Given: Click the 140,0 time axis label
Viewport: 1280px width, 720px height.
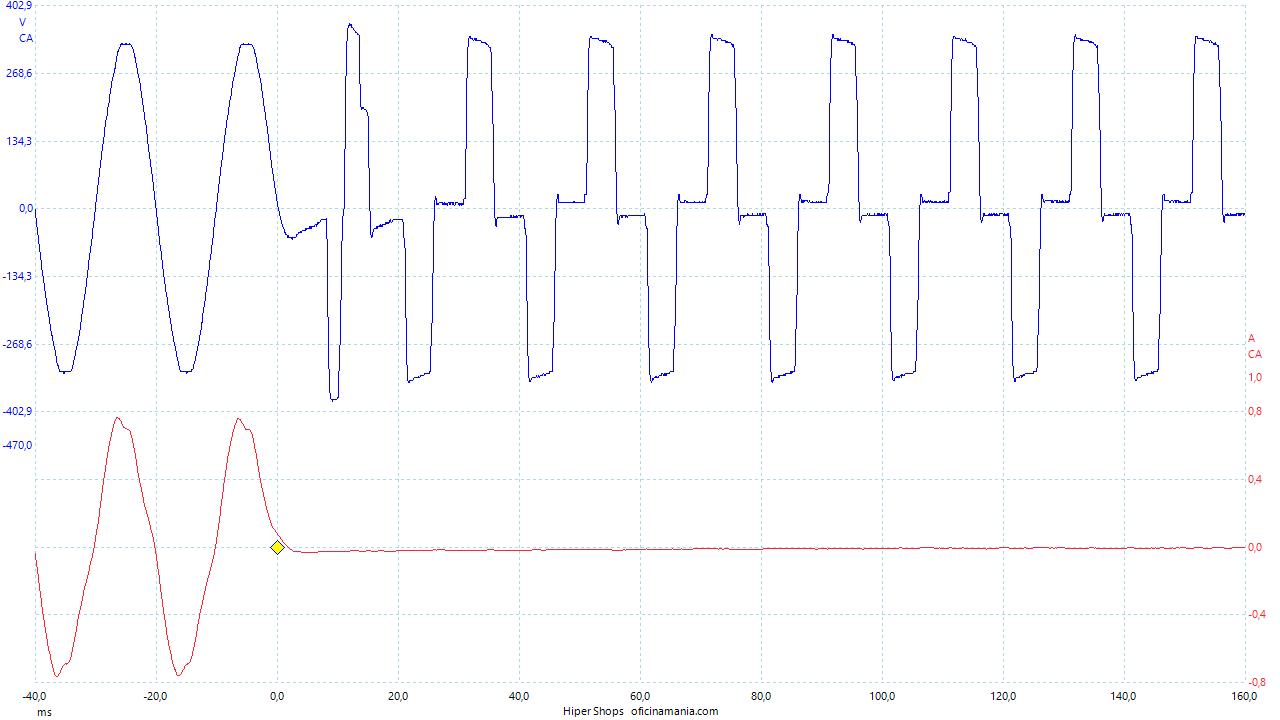Looking at the screenshot, I should (1124, 696).
